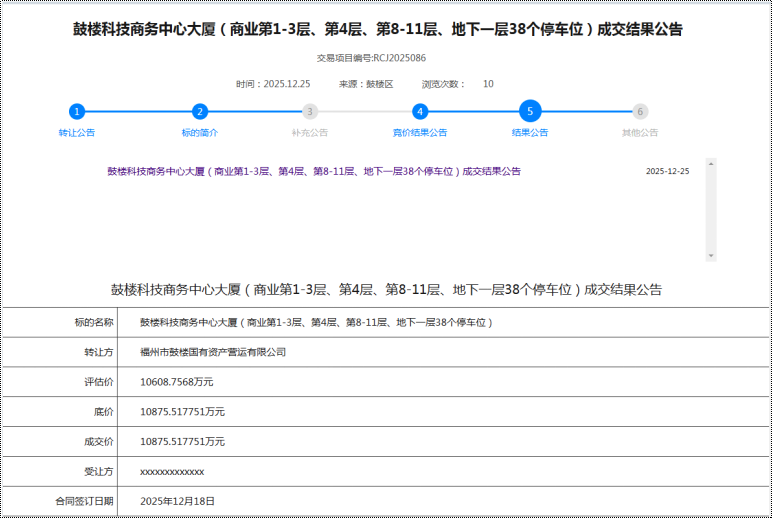Click the 成交价 value 10875.517751万元

tap(183, 441)
